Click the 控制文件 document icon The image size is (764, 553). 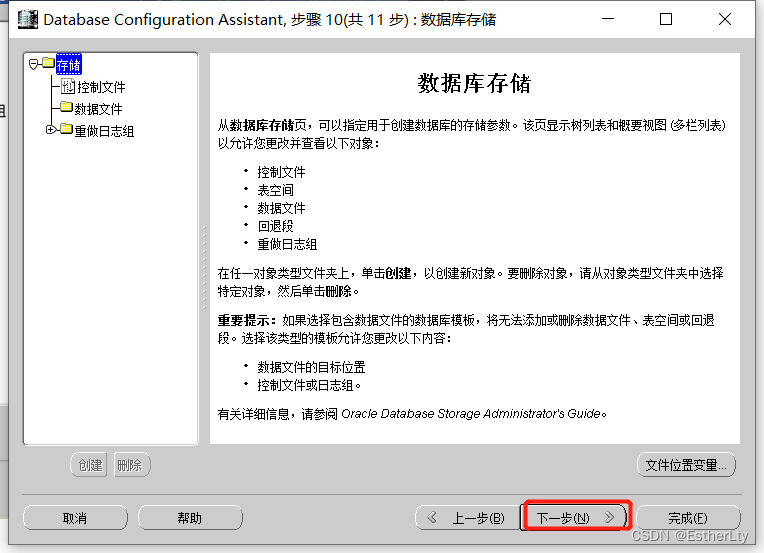(68, 86)
